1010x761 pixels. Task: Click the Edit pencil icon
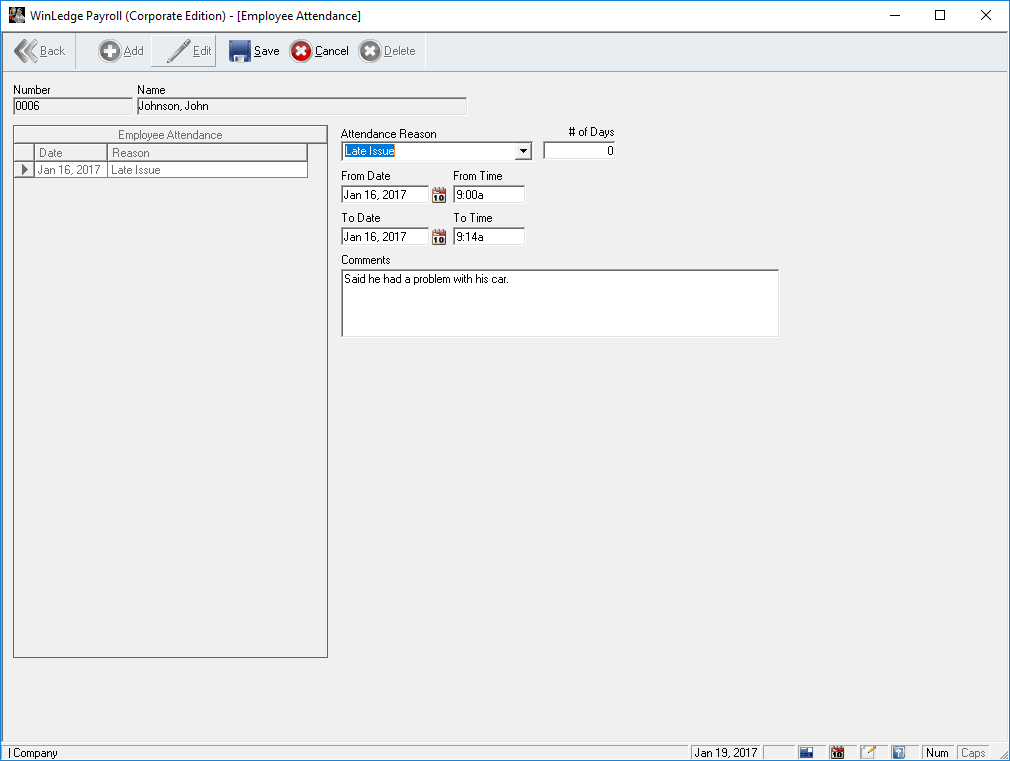tap(179, 51)
